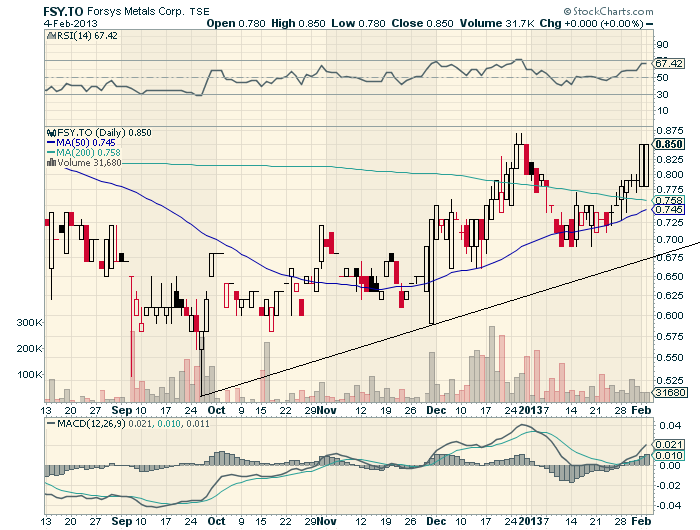
Task: Click the 0.010 MACD signal tag
Action: [x=669, y=455]
